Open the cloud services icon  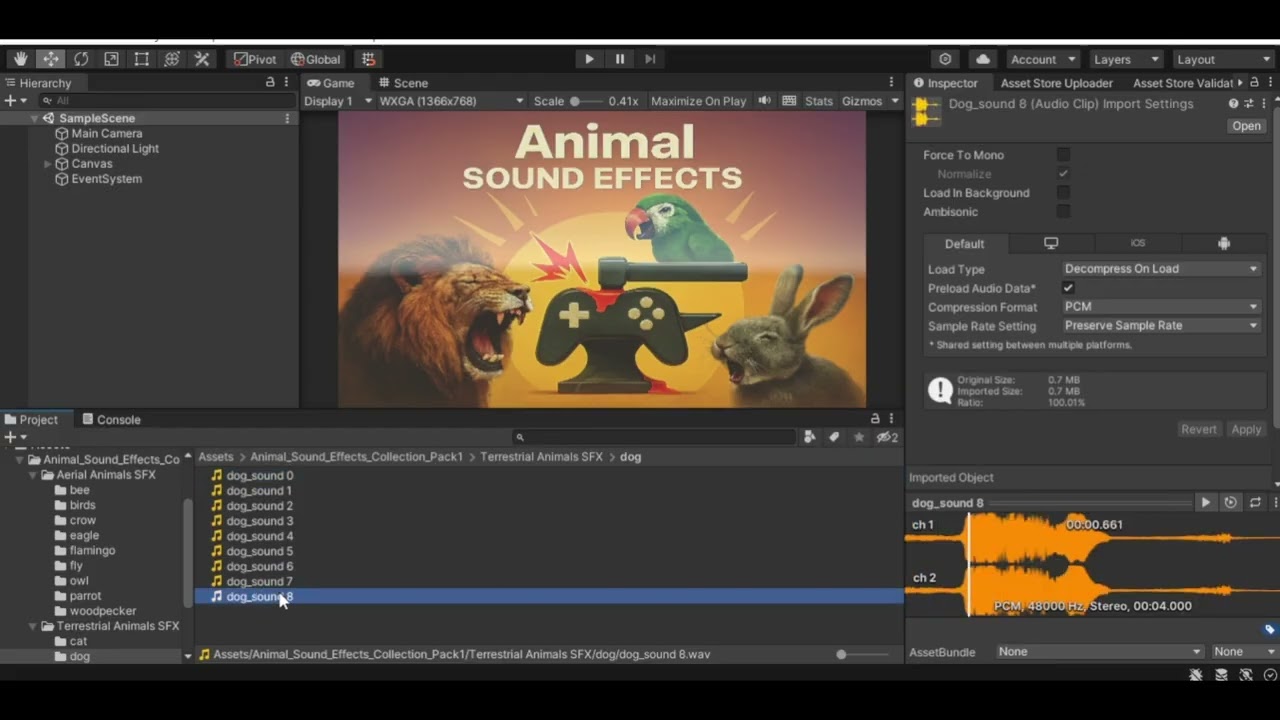click(x=983, y=59)
